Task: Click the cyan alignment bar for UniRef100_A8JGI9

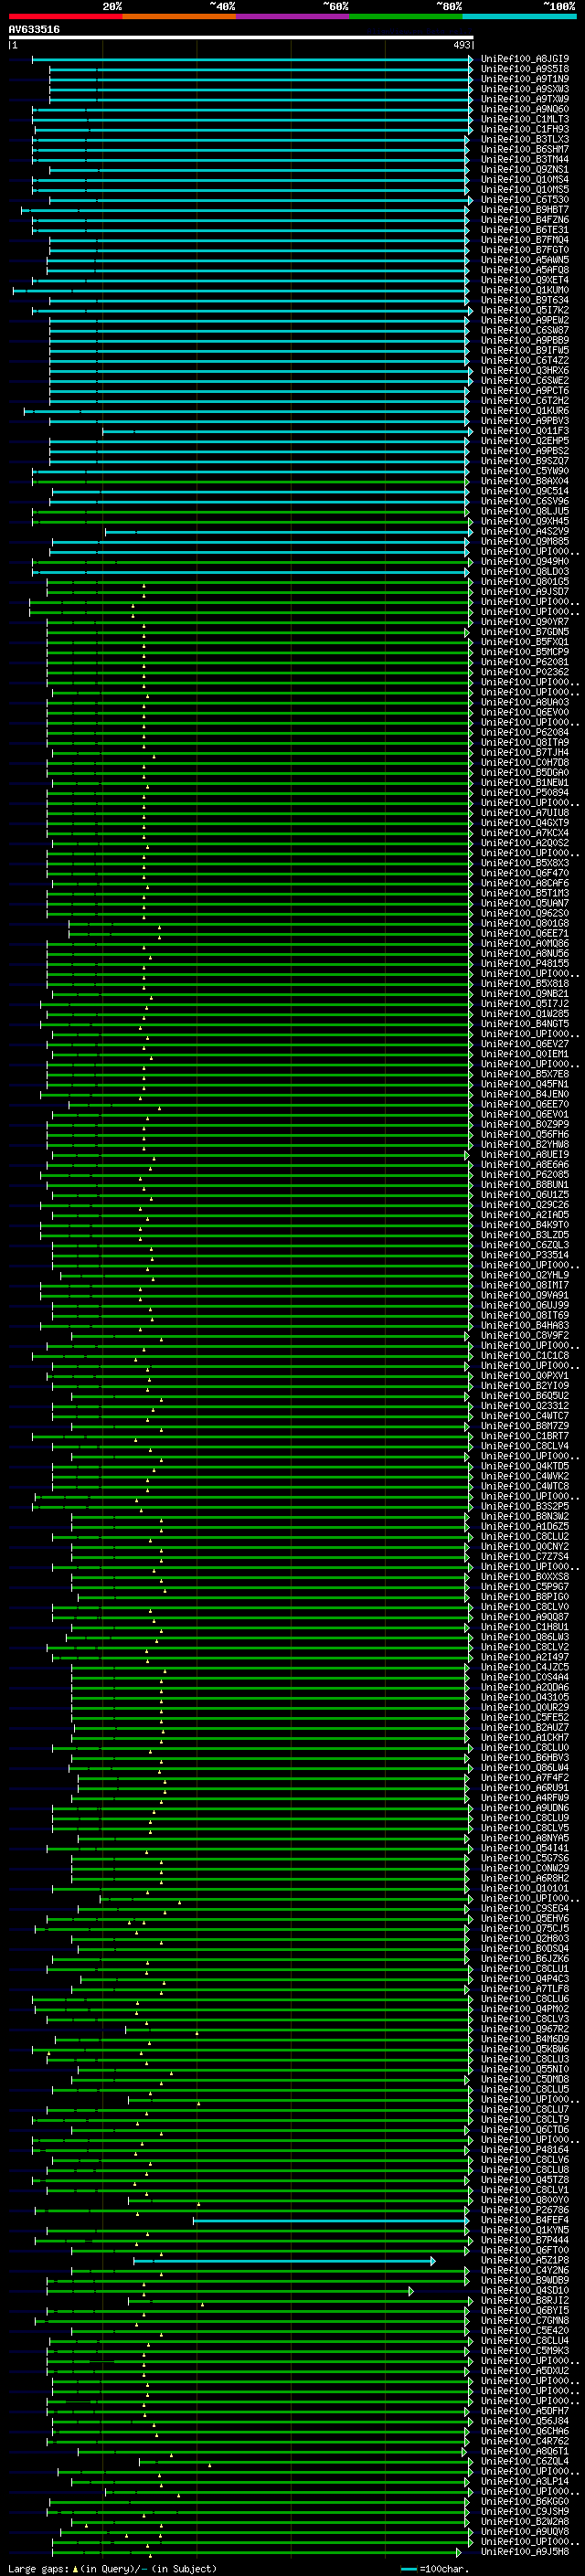Action: coord(252,59)
